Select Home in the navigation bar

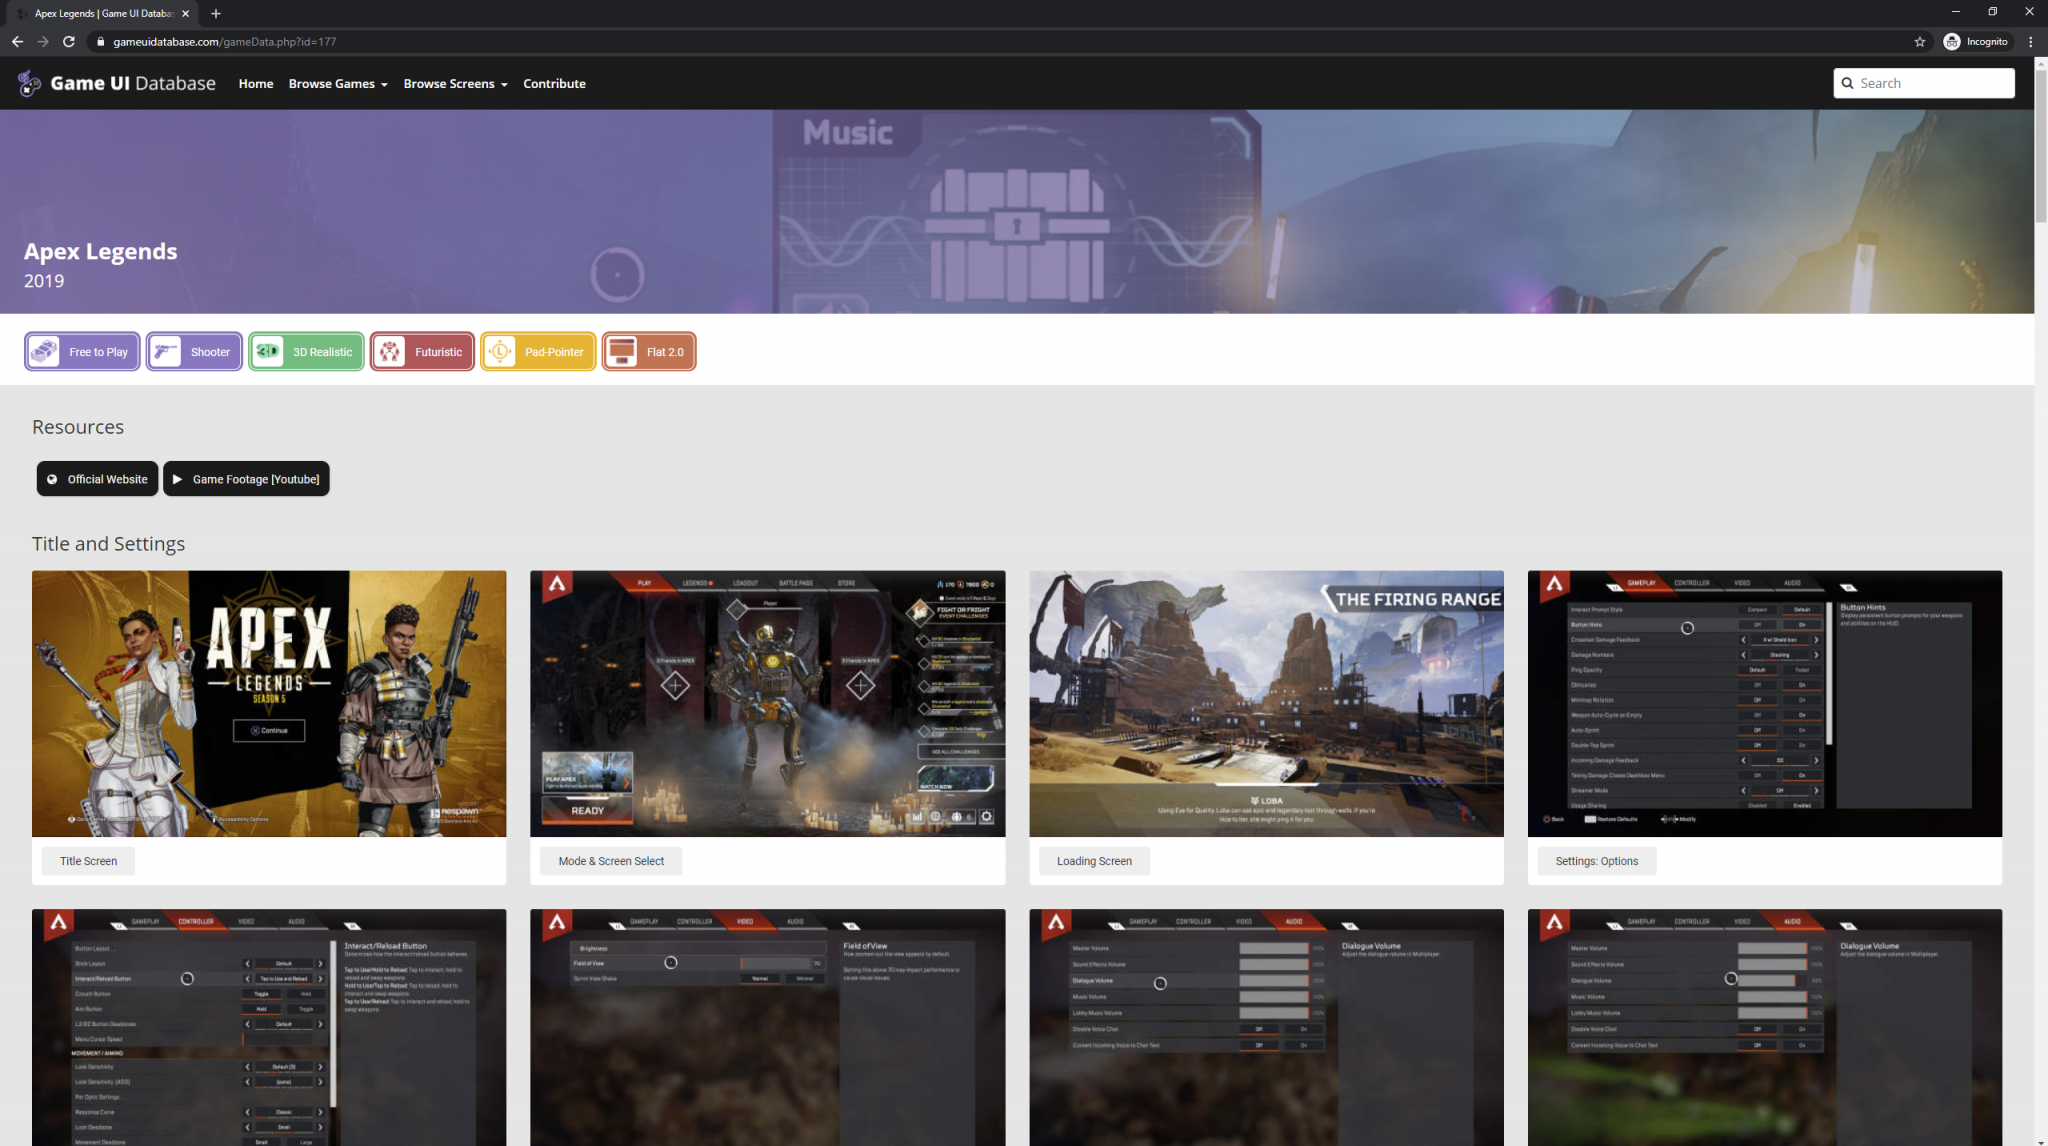[255, 83]
